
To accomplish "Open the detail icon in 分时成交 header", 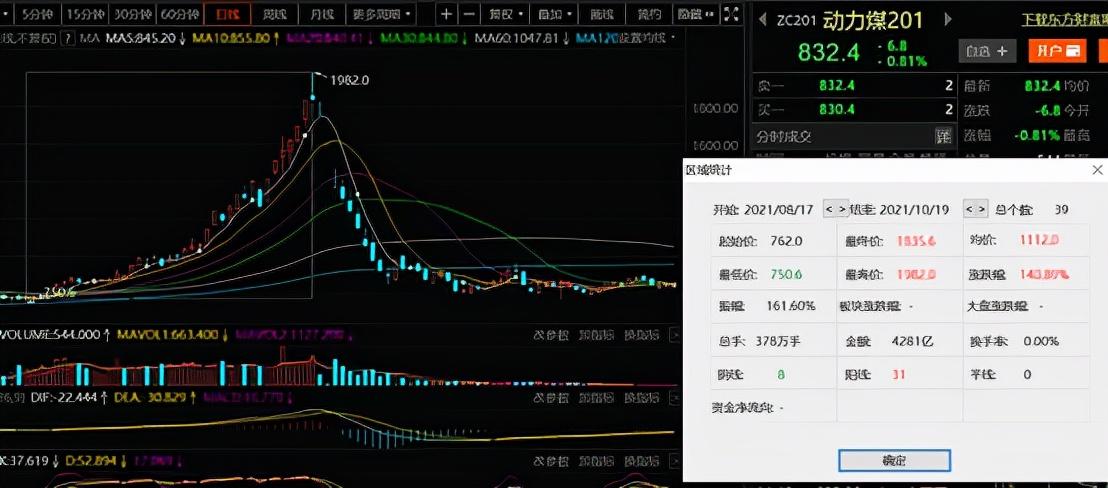I will 943,136.
